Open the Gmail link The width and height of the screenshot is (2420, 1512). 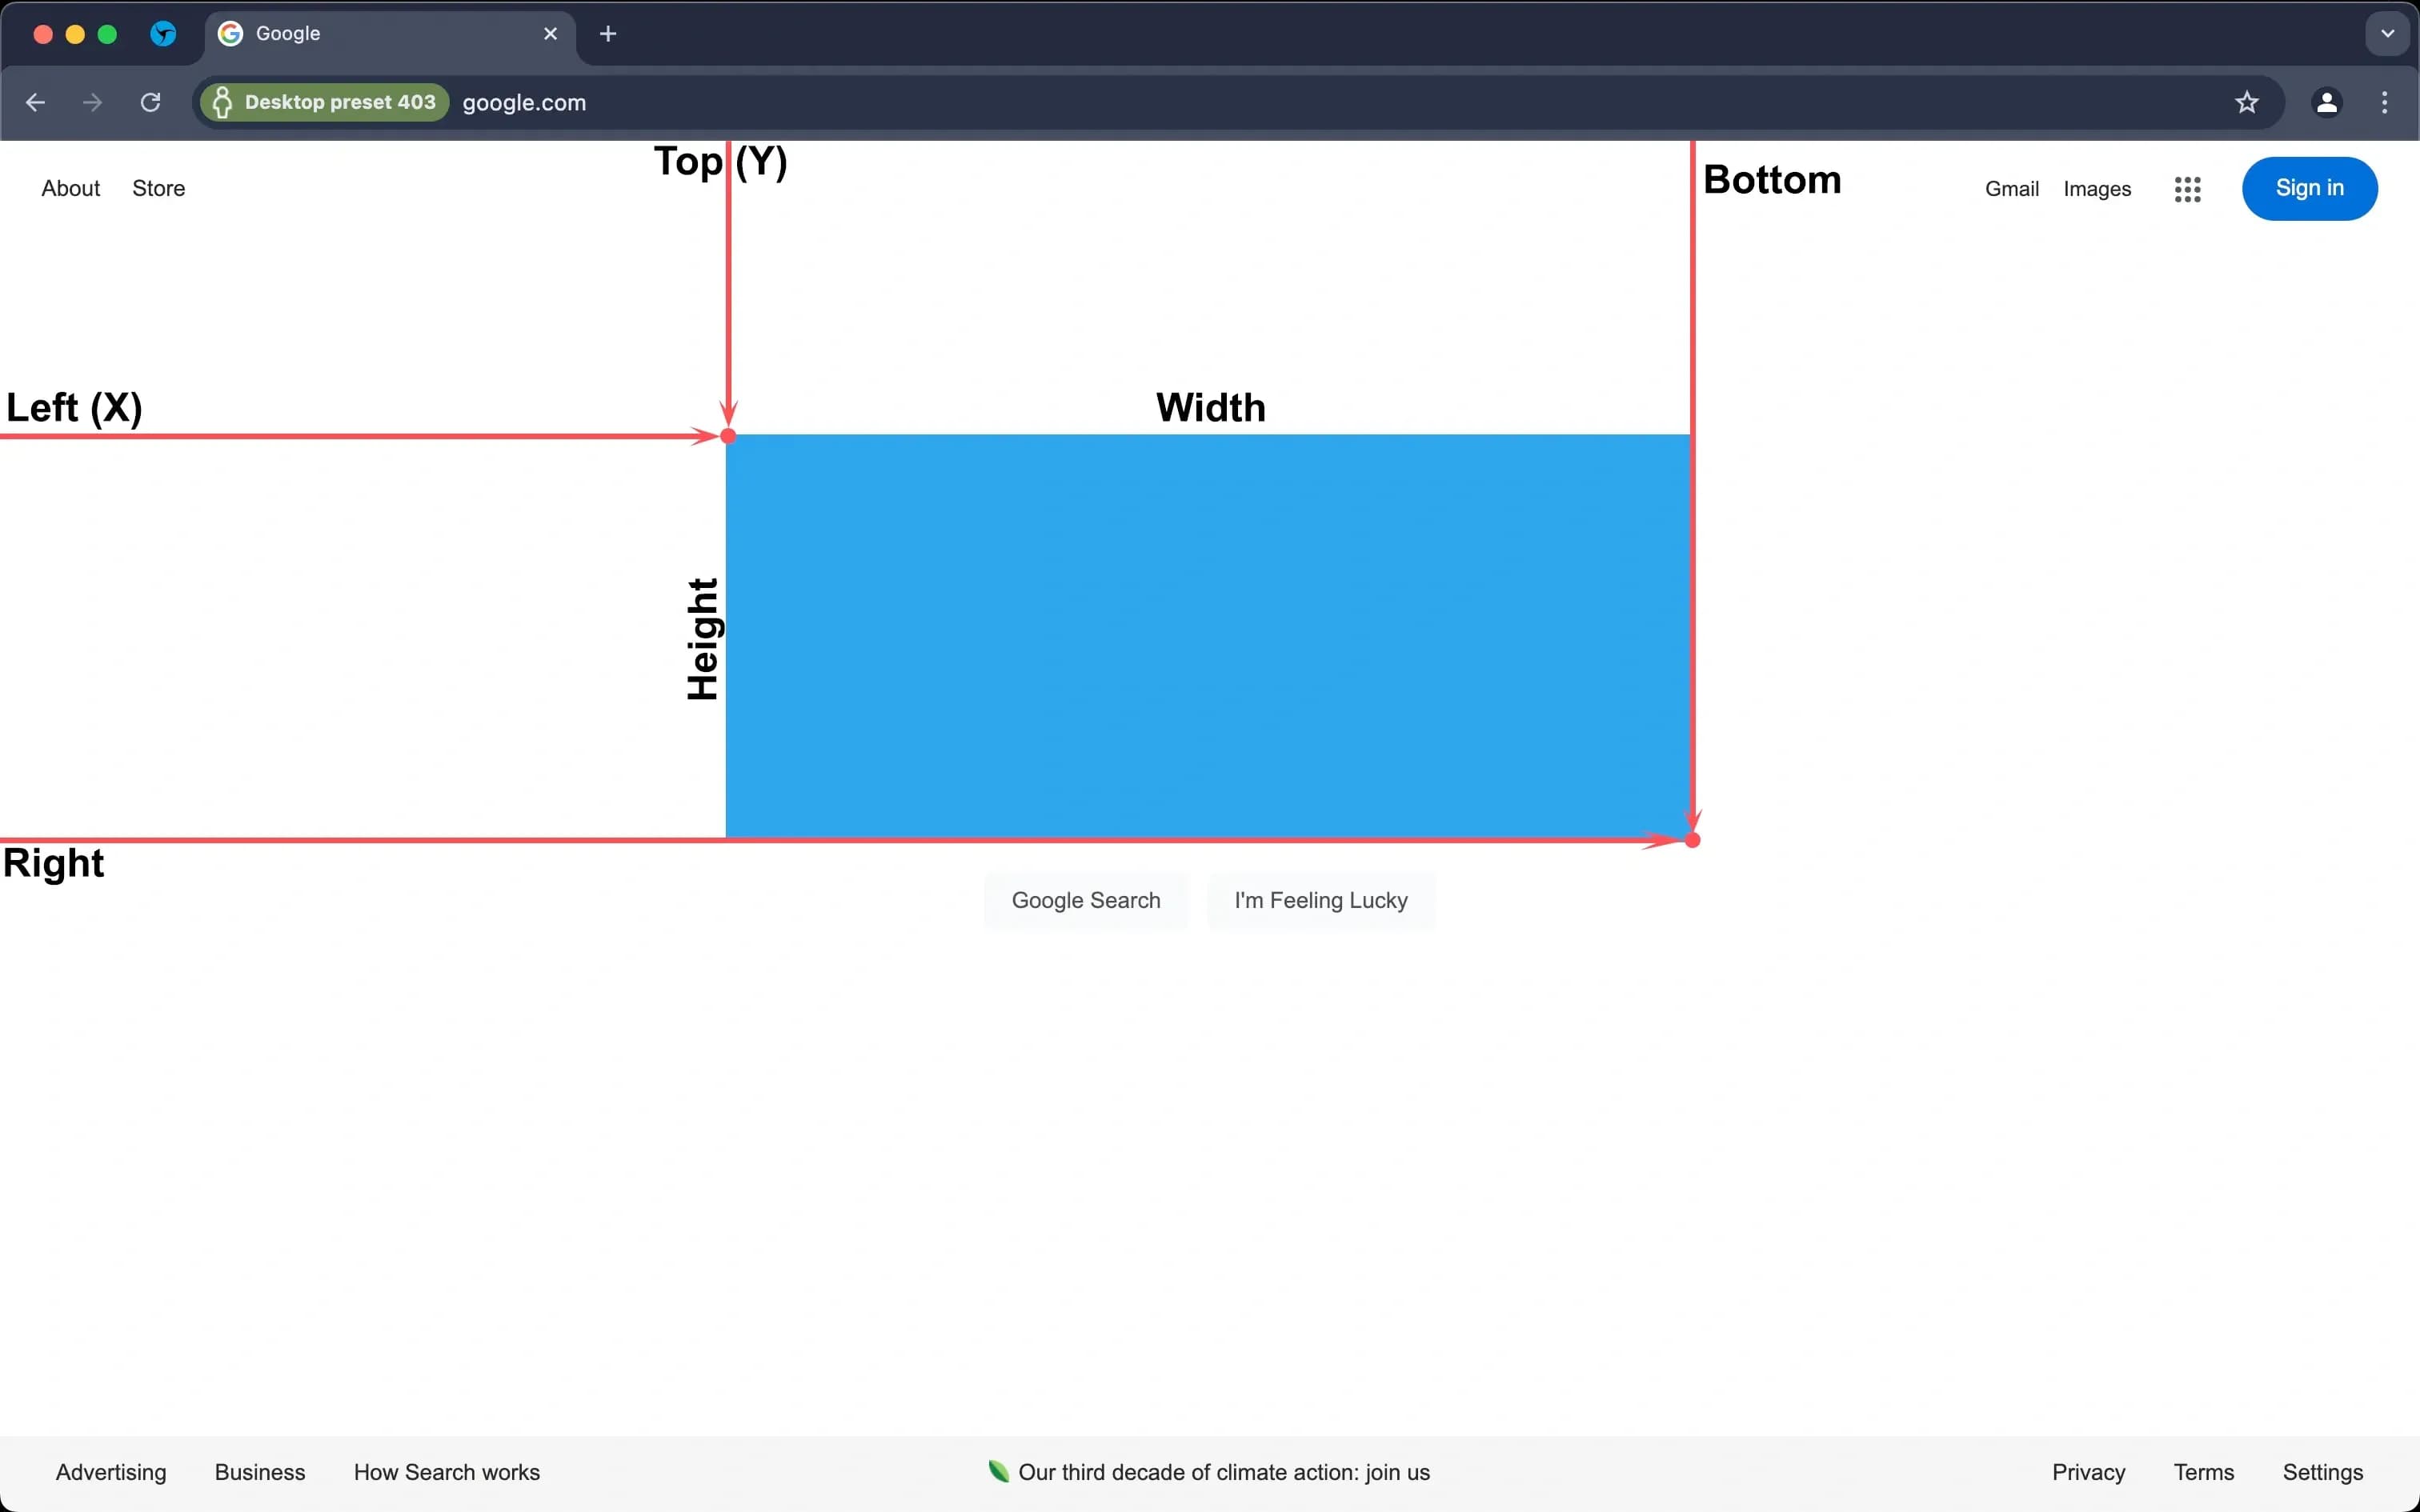[x=2011, y=189]
